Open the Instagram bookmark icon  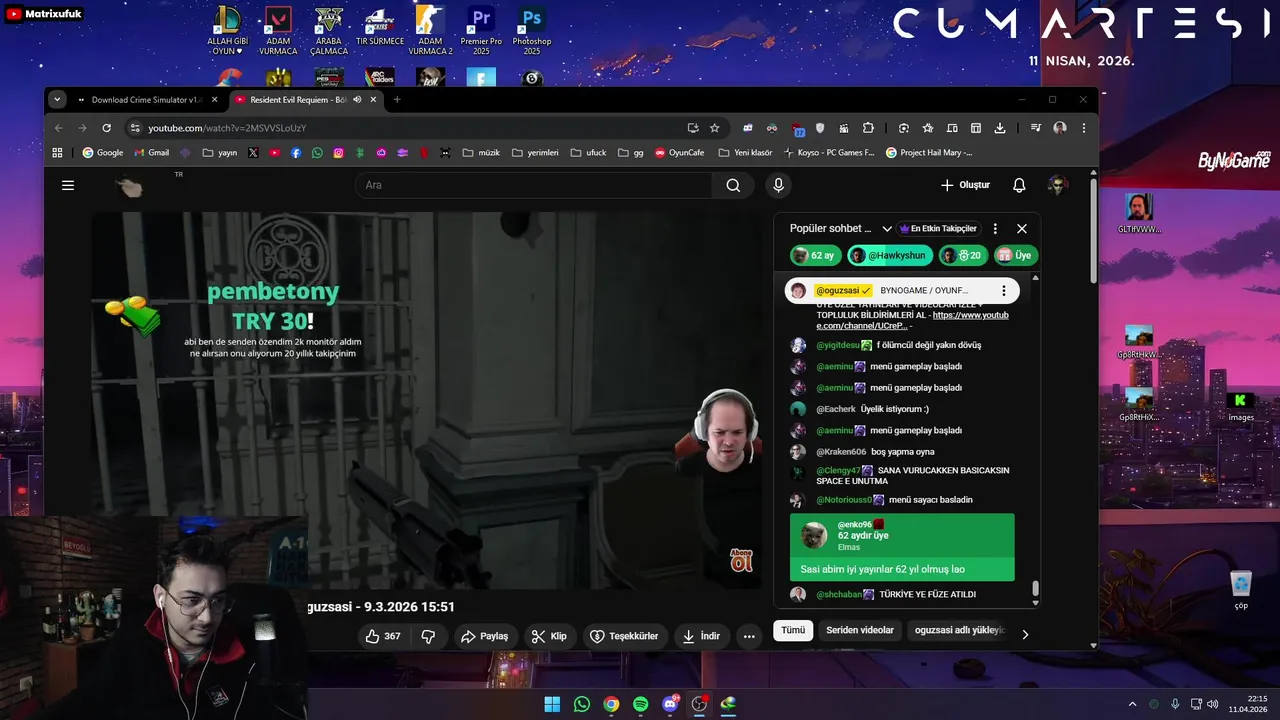pos(339,153)
